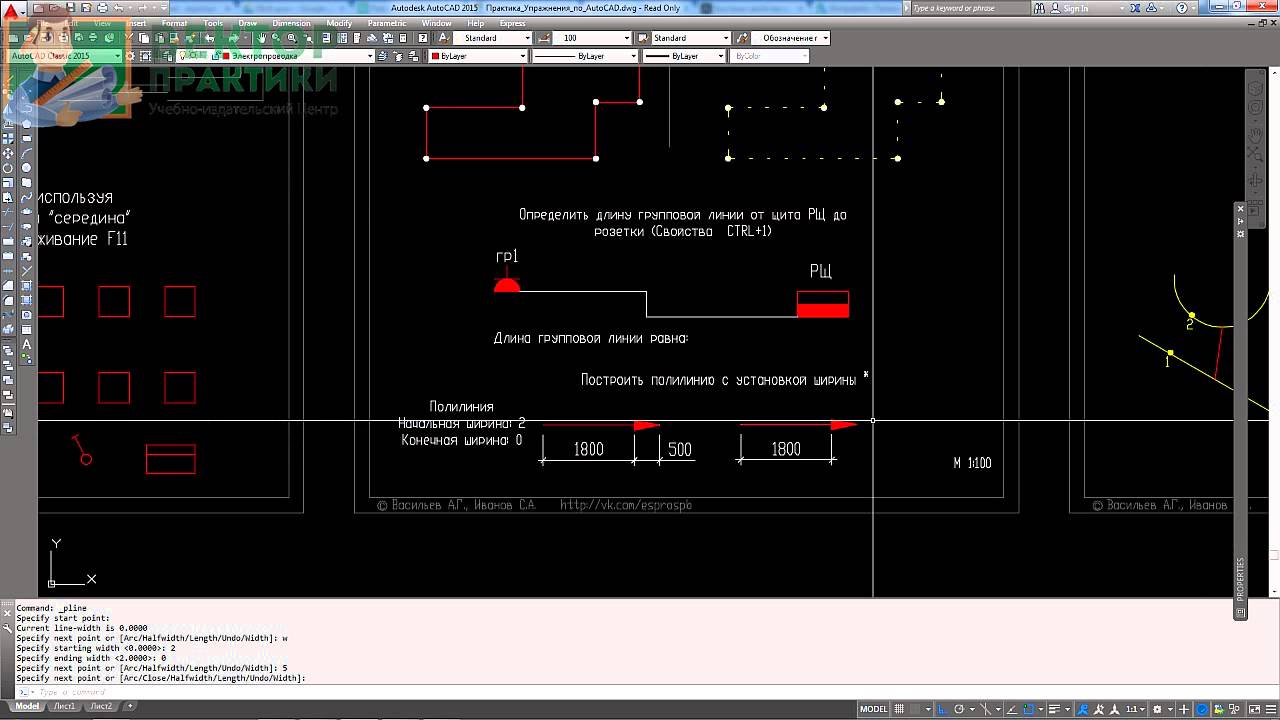Screen dimensions: 1280x720
Task: Toggle Object Snap Tracking in status bar
Action: click(1011, 709)
